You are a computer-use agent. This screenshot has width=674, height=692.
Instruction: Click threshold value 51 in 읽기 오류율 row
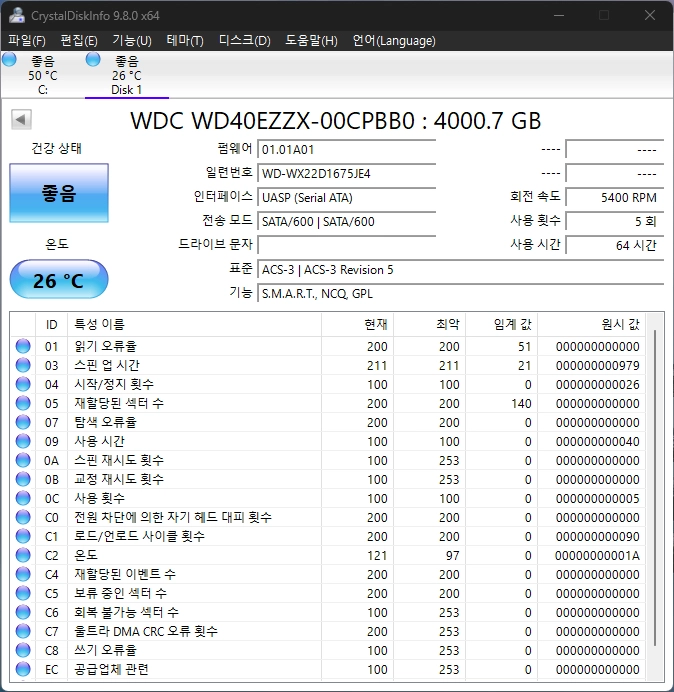524,346
